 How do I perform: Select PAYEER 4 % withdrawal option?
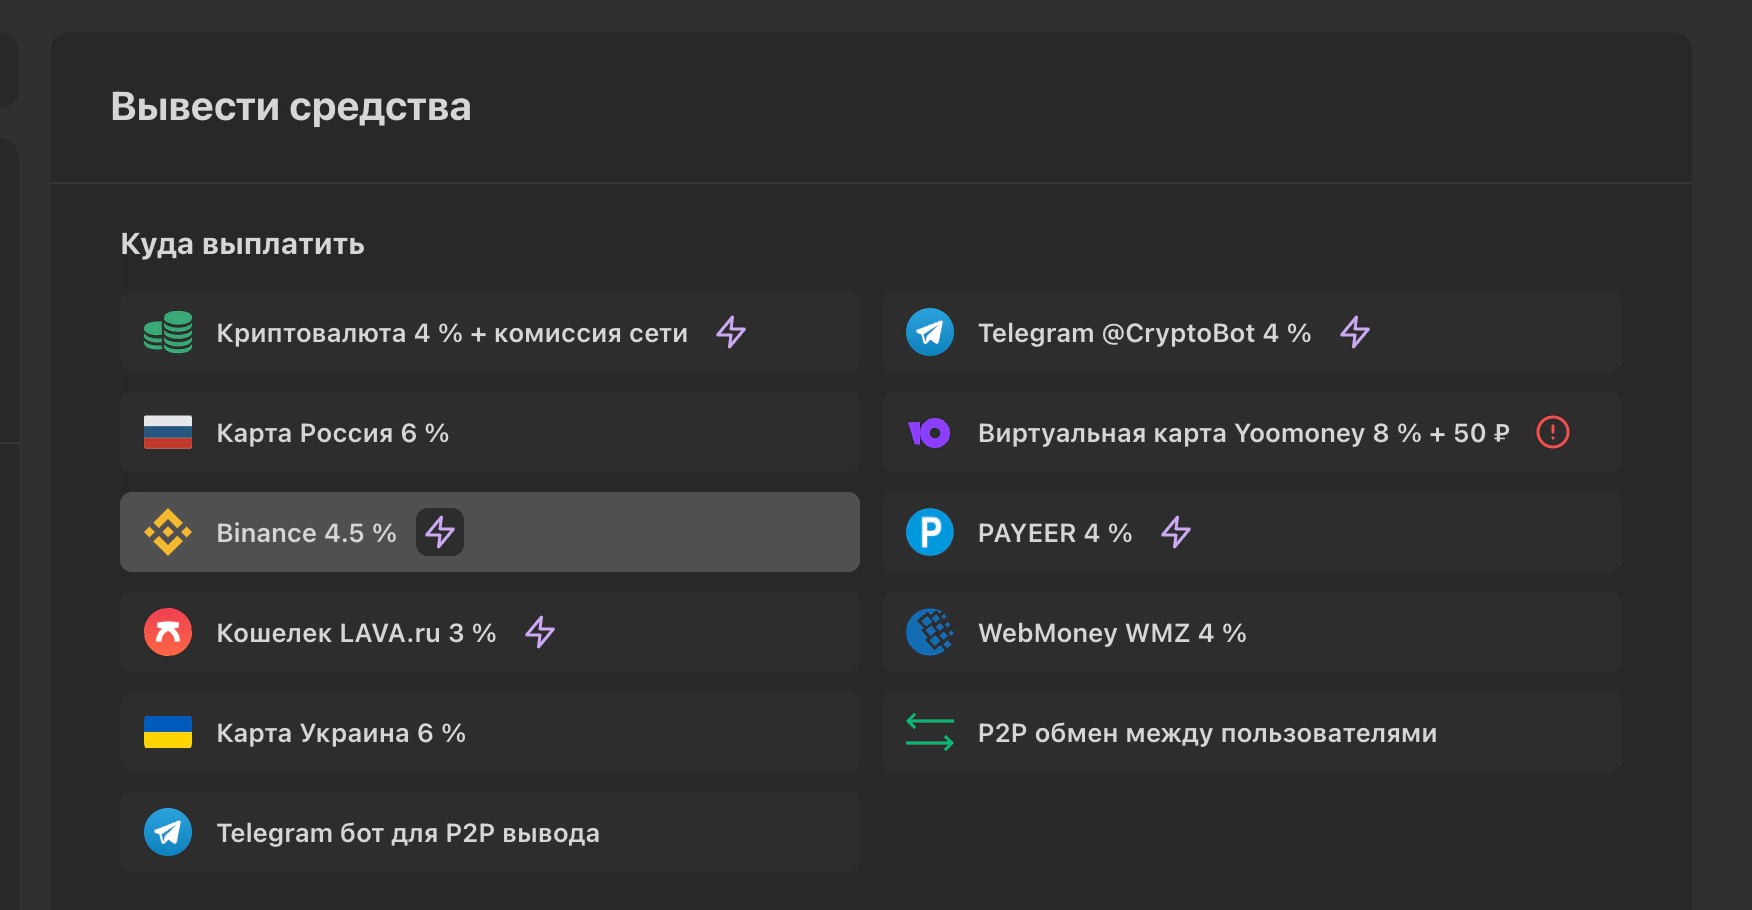pos(1055,533)
